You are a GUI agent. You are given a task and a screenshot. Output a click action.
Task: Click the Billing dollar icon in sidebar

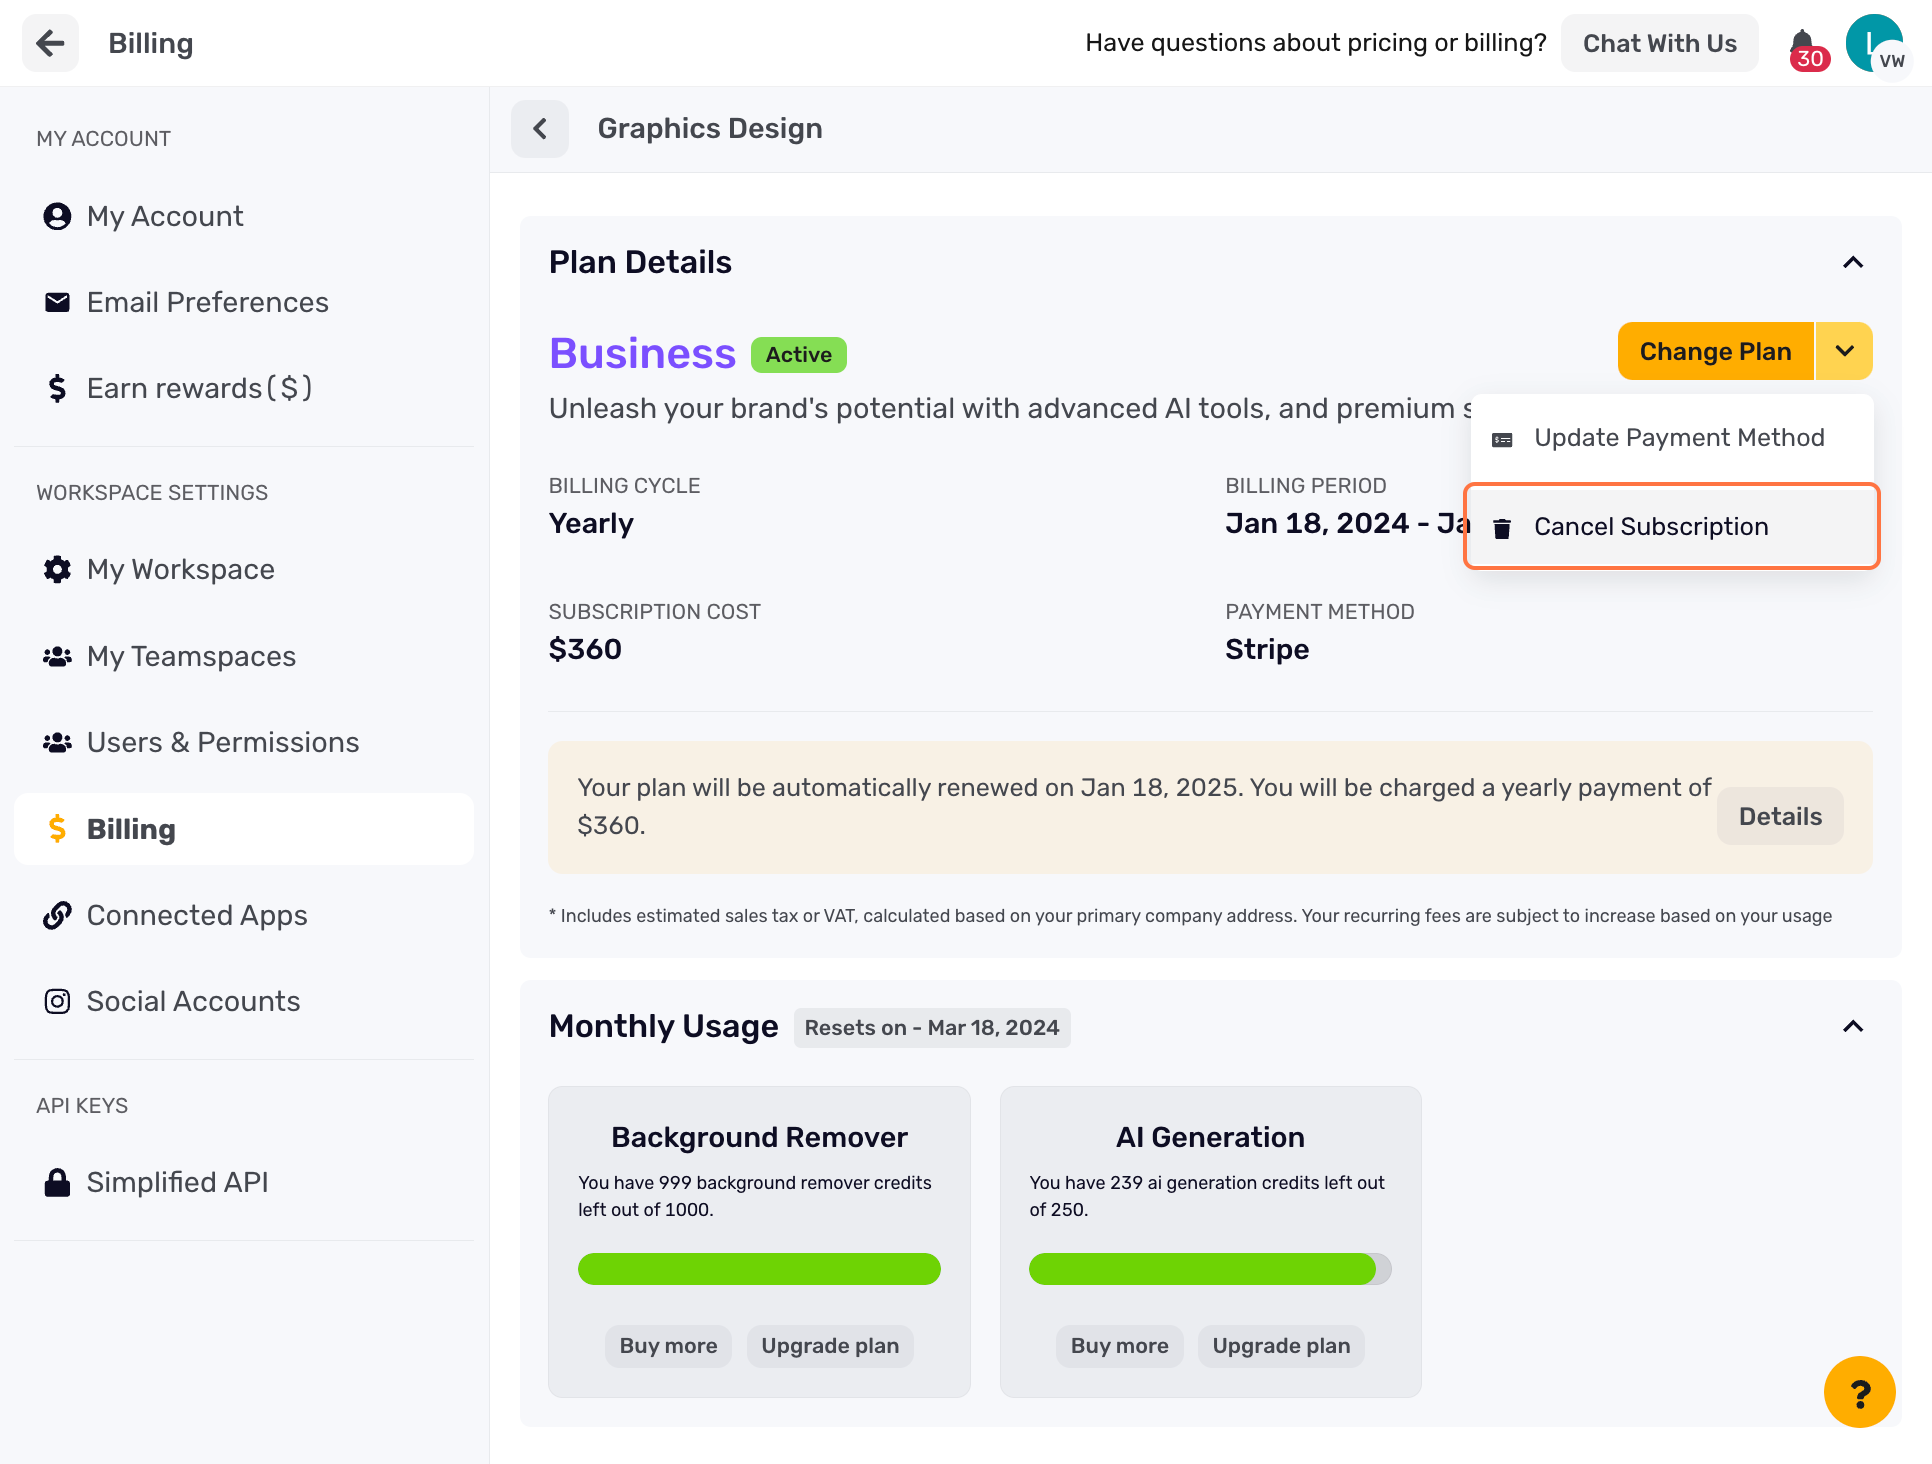(57, 829)
